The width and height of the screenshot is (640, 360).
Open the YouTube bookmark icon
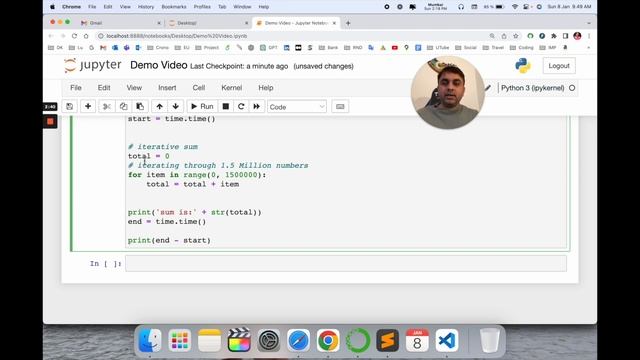(395, 48)
